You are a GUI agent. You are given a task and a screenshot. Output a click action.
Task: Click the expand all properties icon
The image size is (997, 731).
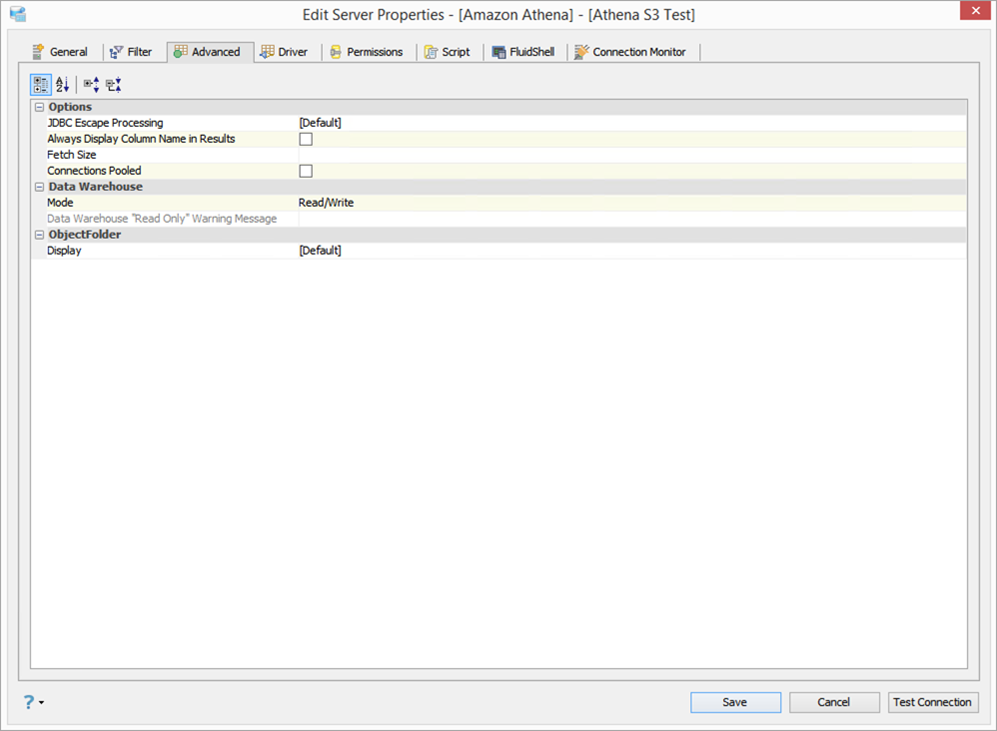(92, 85)
